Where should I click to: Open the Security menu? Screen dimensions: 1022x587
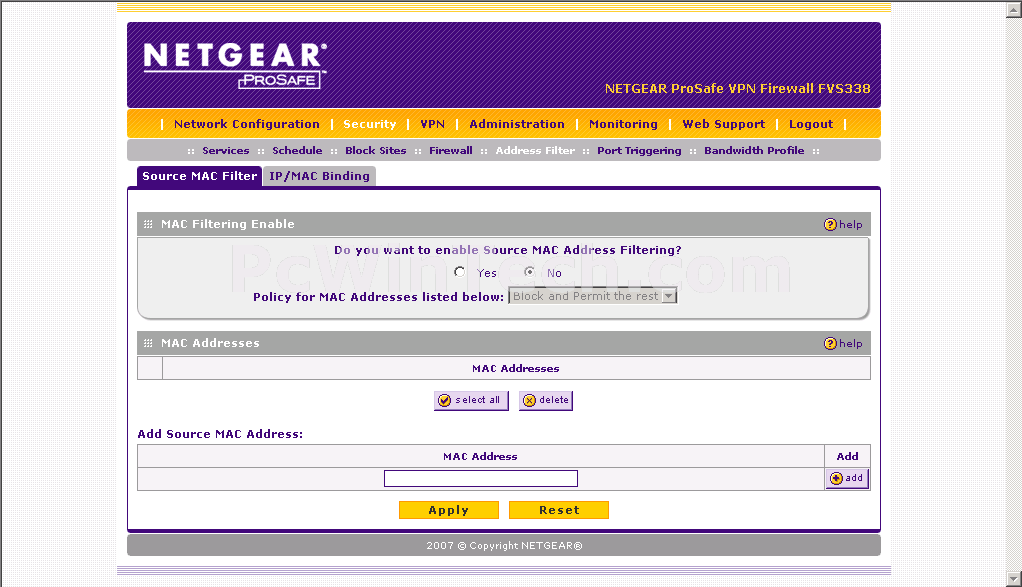coord(370,124)
